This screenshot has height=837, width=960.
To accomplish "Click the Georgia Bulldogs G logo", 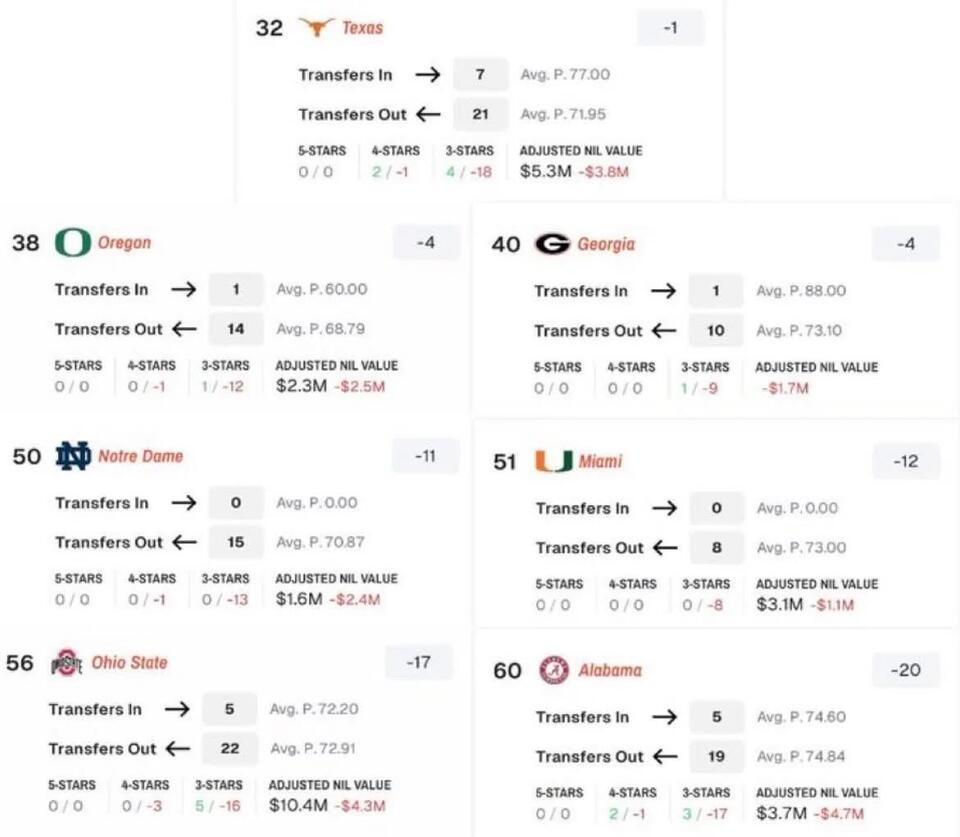I will pyautogui.click(x=552, y=243).
